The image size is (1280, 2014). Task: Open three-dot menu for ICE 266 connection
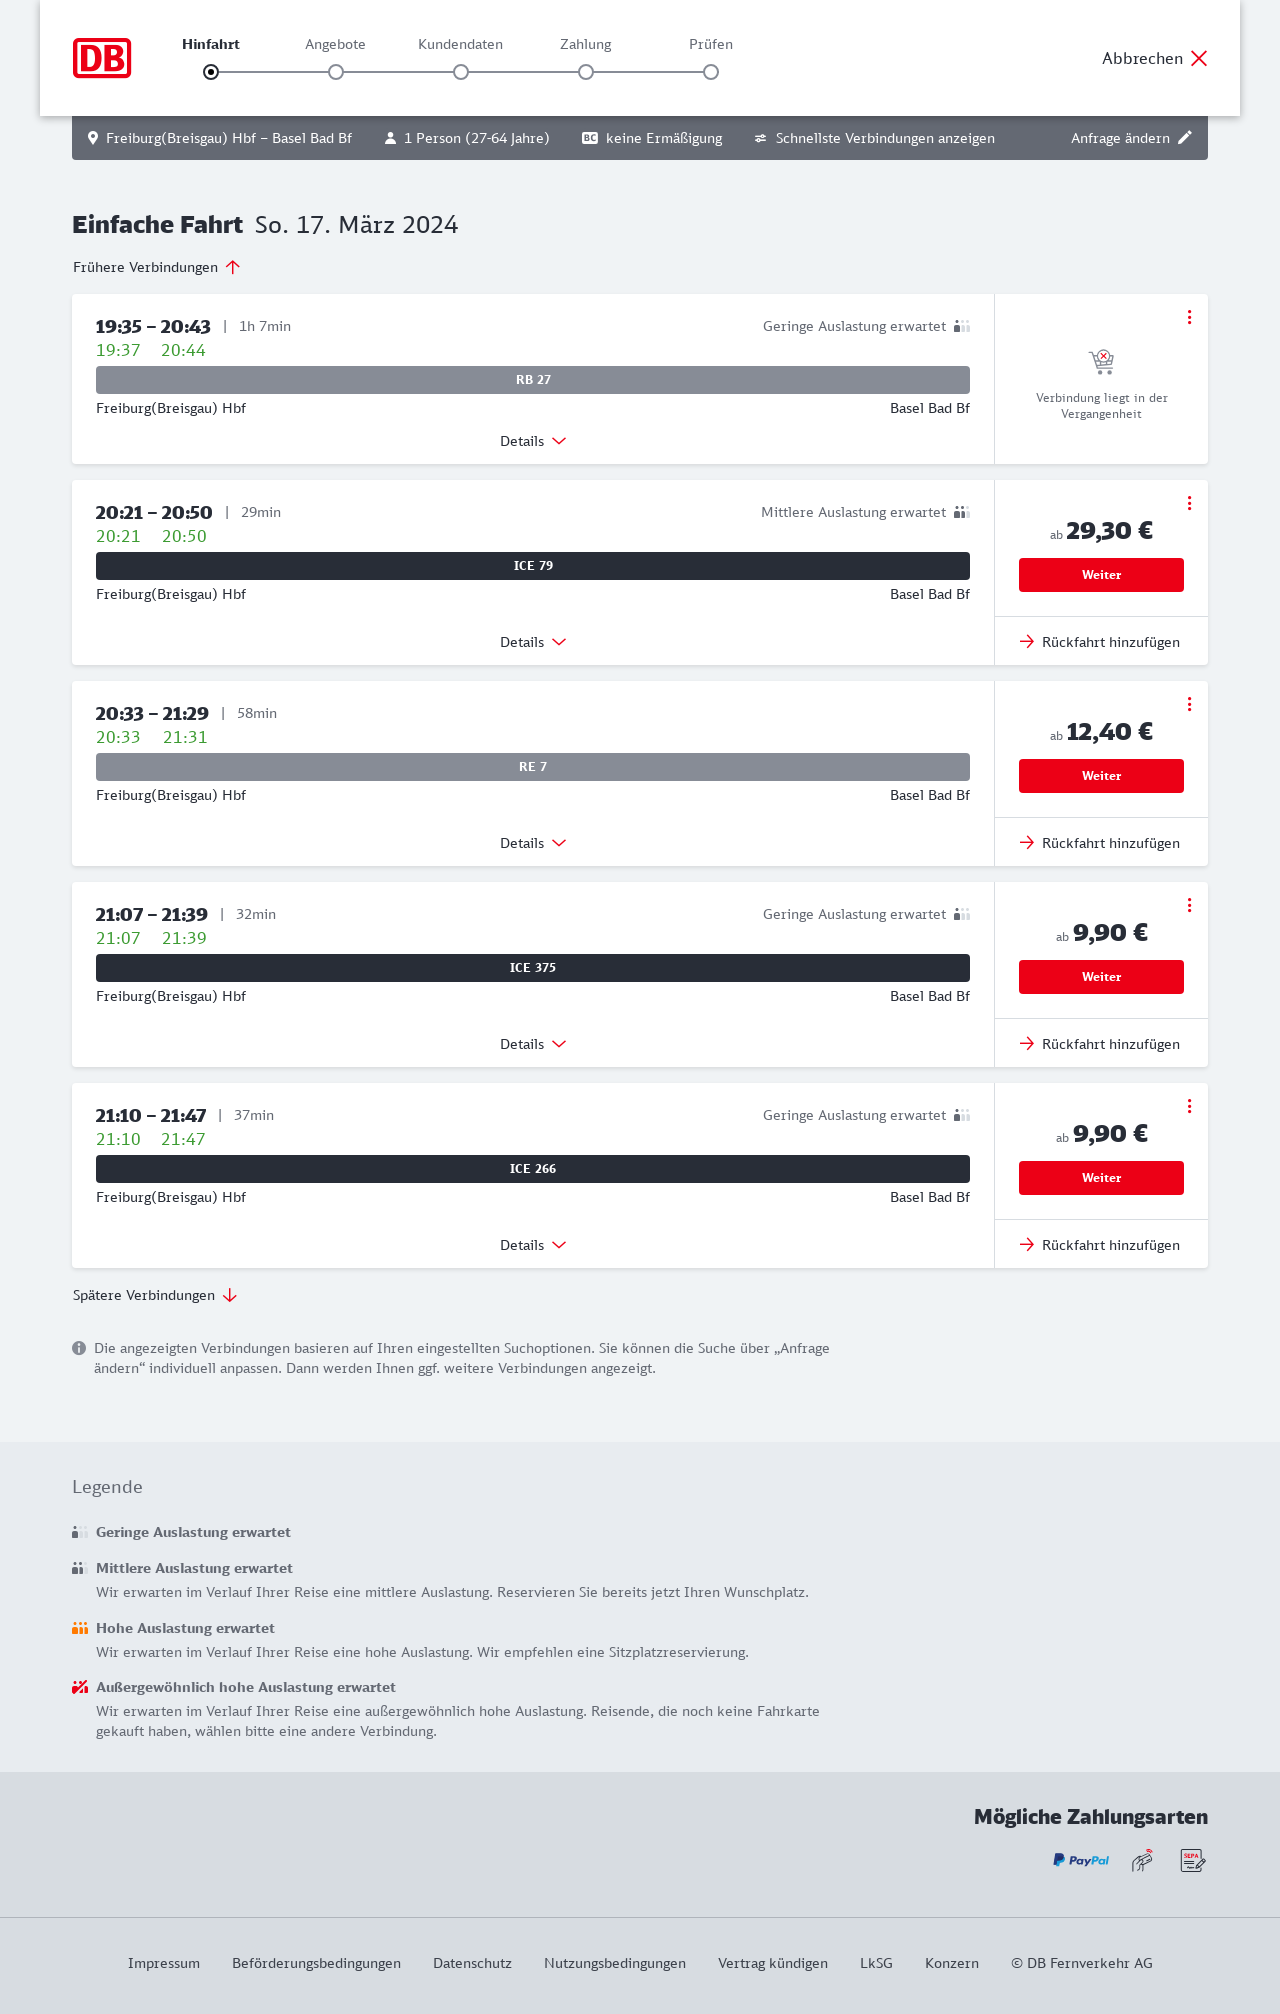1189,1106
